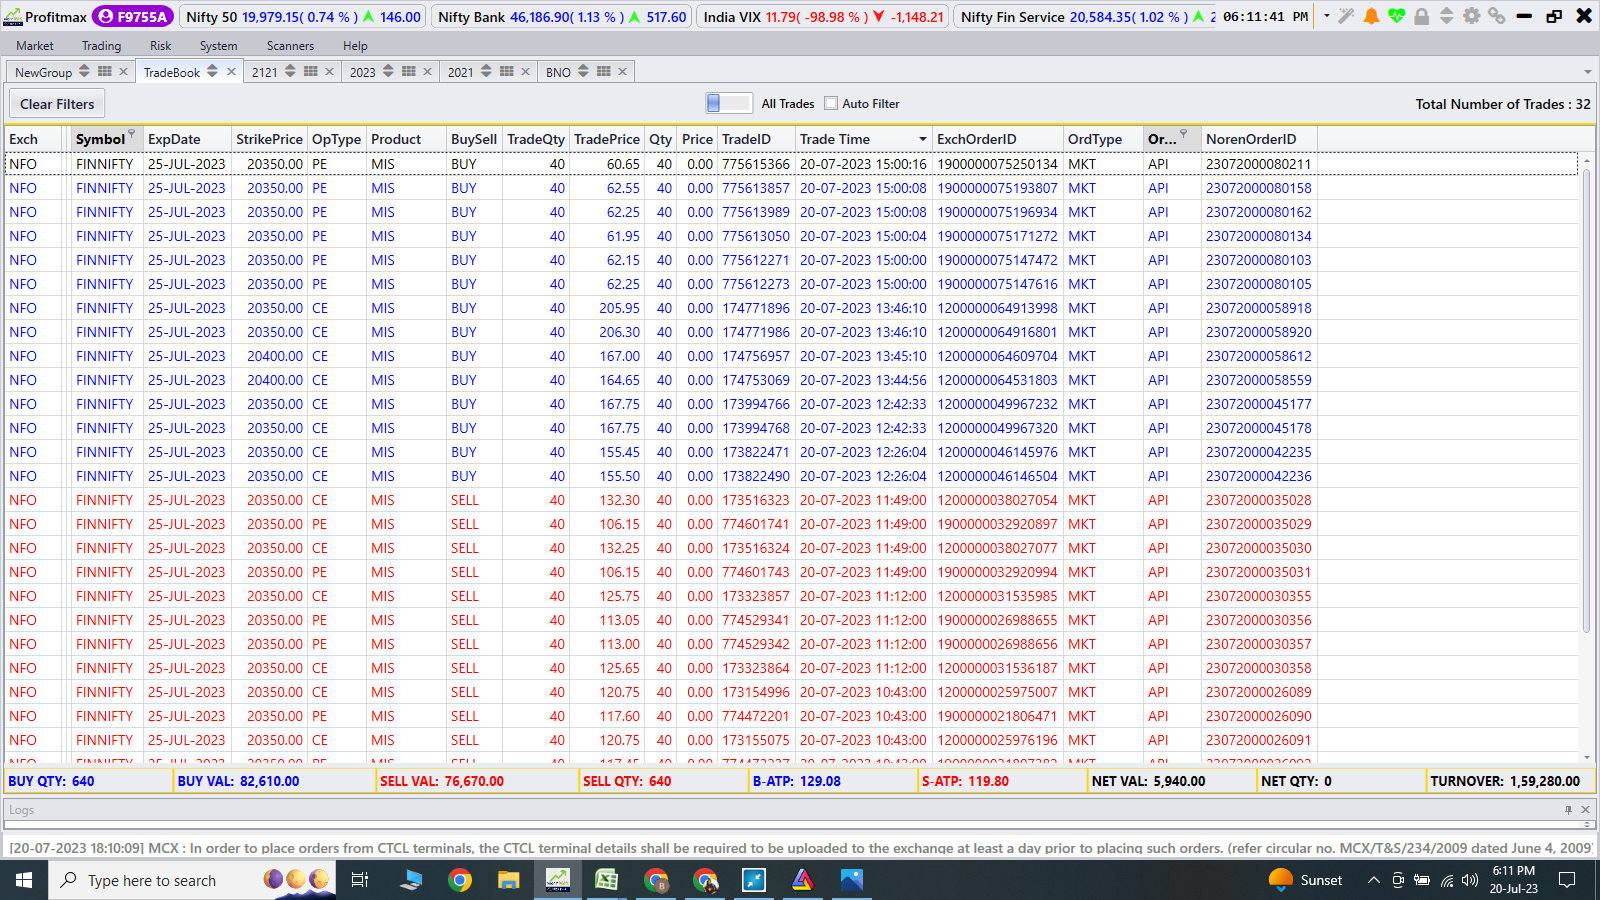The width and height of the screenshot is (1600, 900).
Task: Enable the Auto Filter checkbox
Action: 831,103
